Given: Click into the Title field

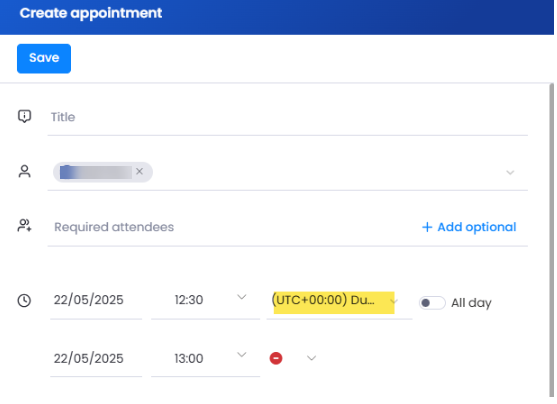Looking at the screenshot, I should 288,117.
